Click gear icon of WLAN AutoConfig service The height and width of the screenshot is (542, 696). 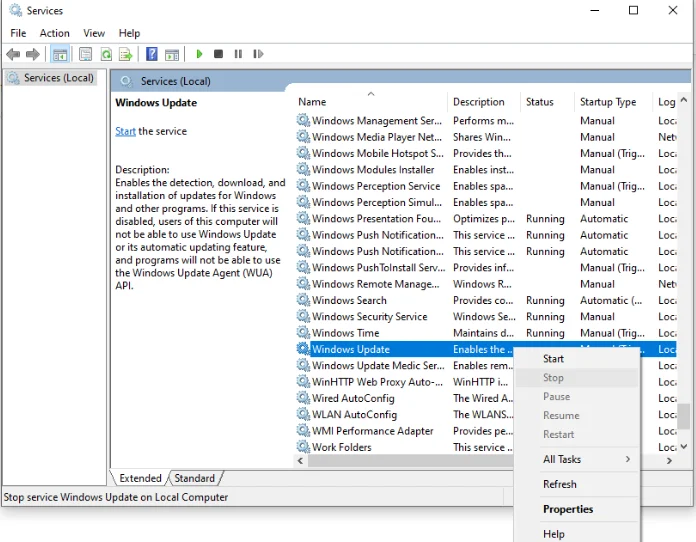coord(303,414)
